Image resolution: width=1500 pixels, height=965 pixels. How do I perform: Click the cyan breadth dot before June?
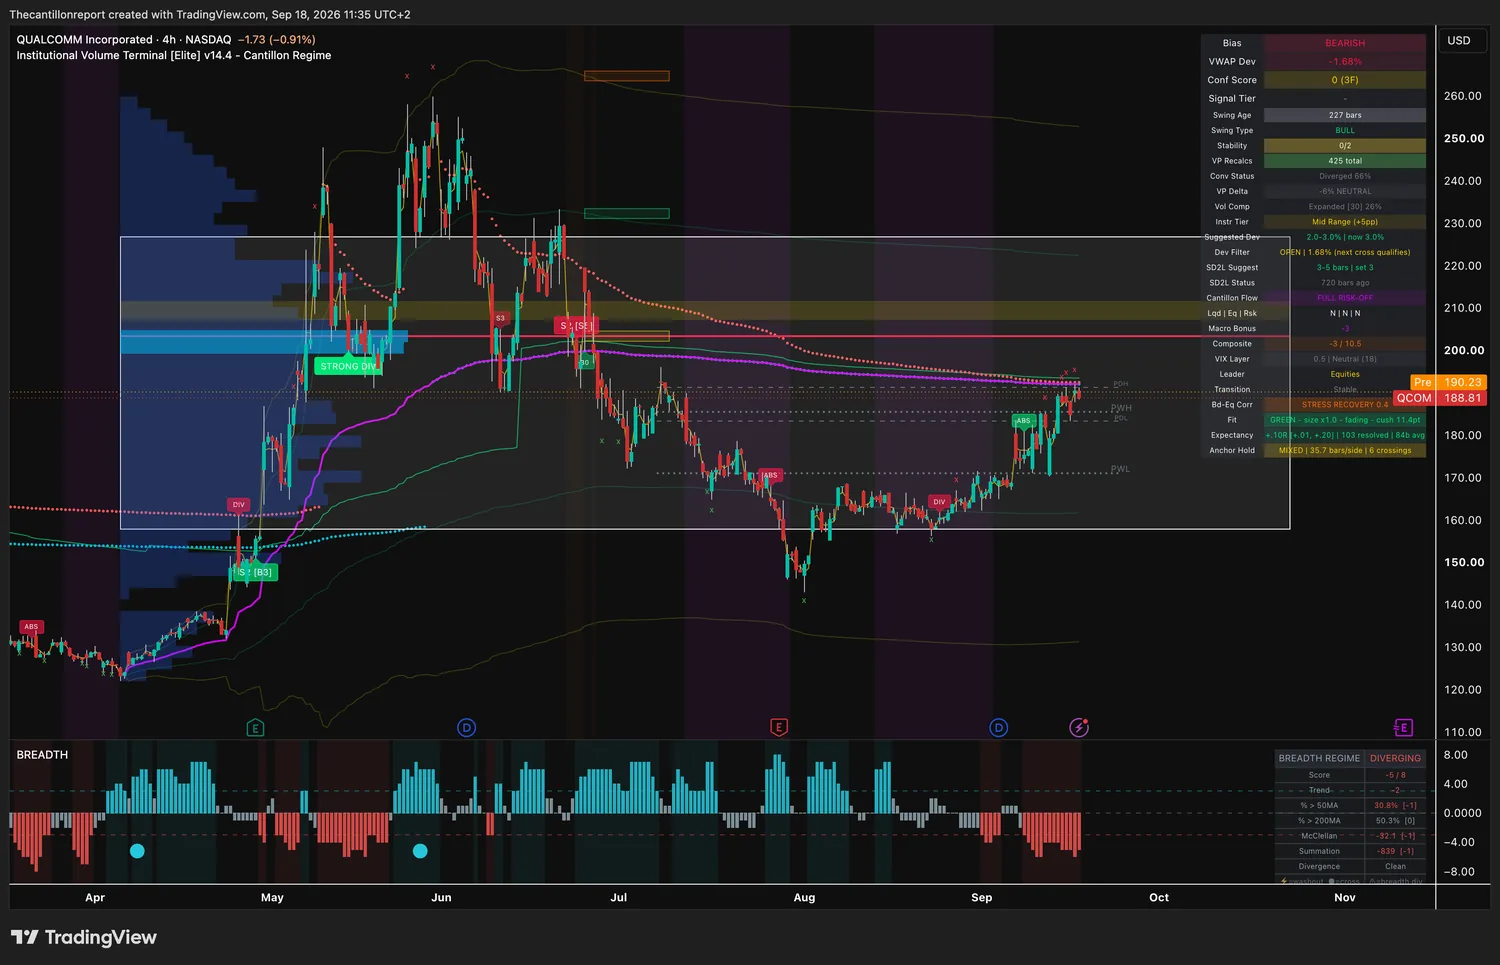[420, 851]
